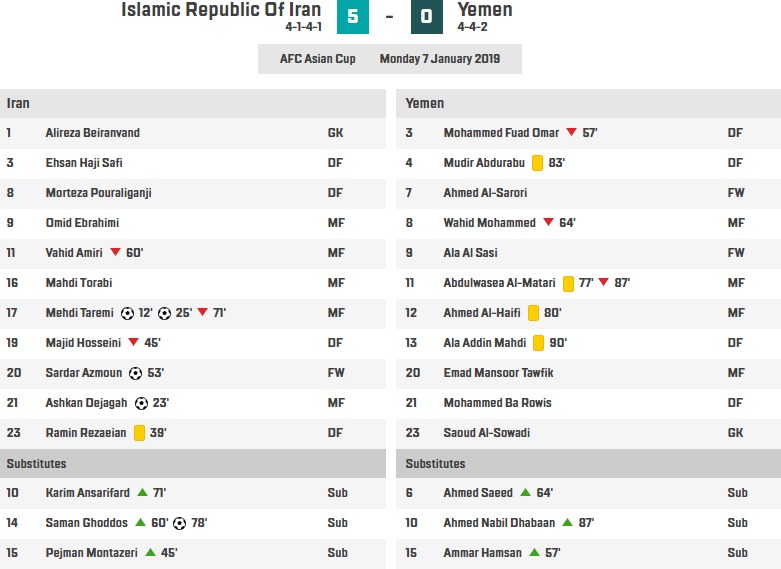This screenshot has height=569, width=781.
Task: Click Karim Ansarifard's green substitution-on arrow
Action: [x=142, y=492]
